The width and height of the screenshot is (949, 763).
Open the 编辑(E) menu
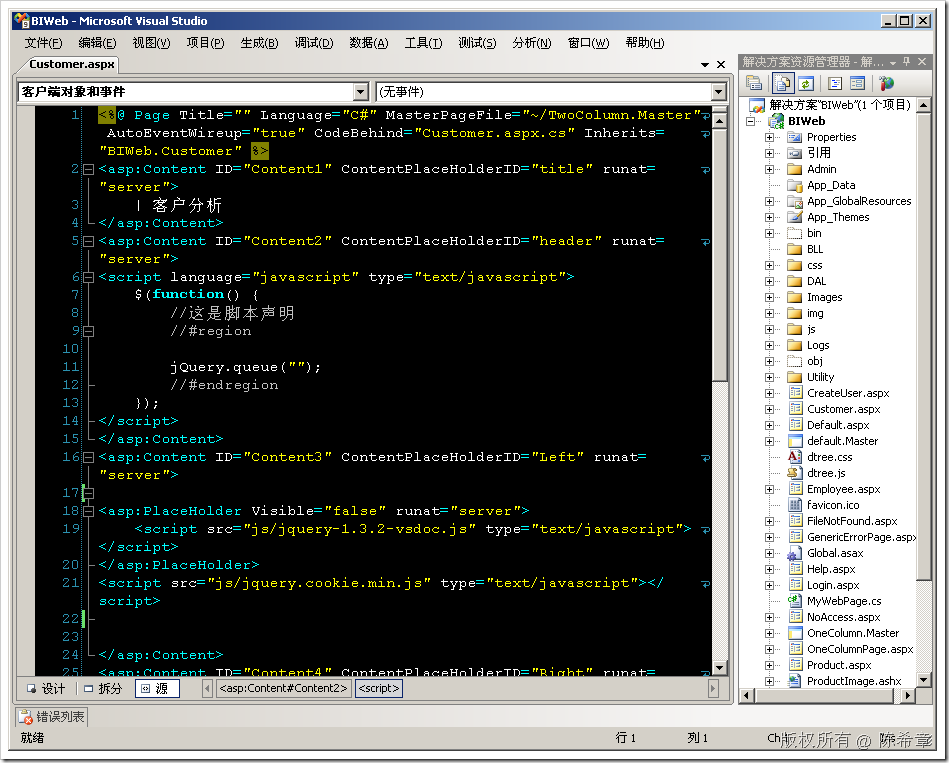pyautogui.click(x=97, y=43)
